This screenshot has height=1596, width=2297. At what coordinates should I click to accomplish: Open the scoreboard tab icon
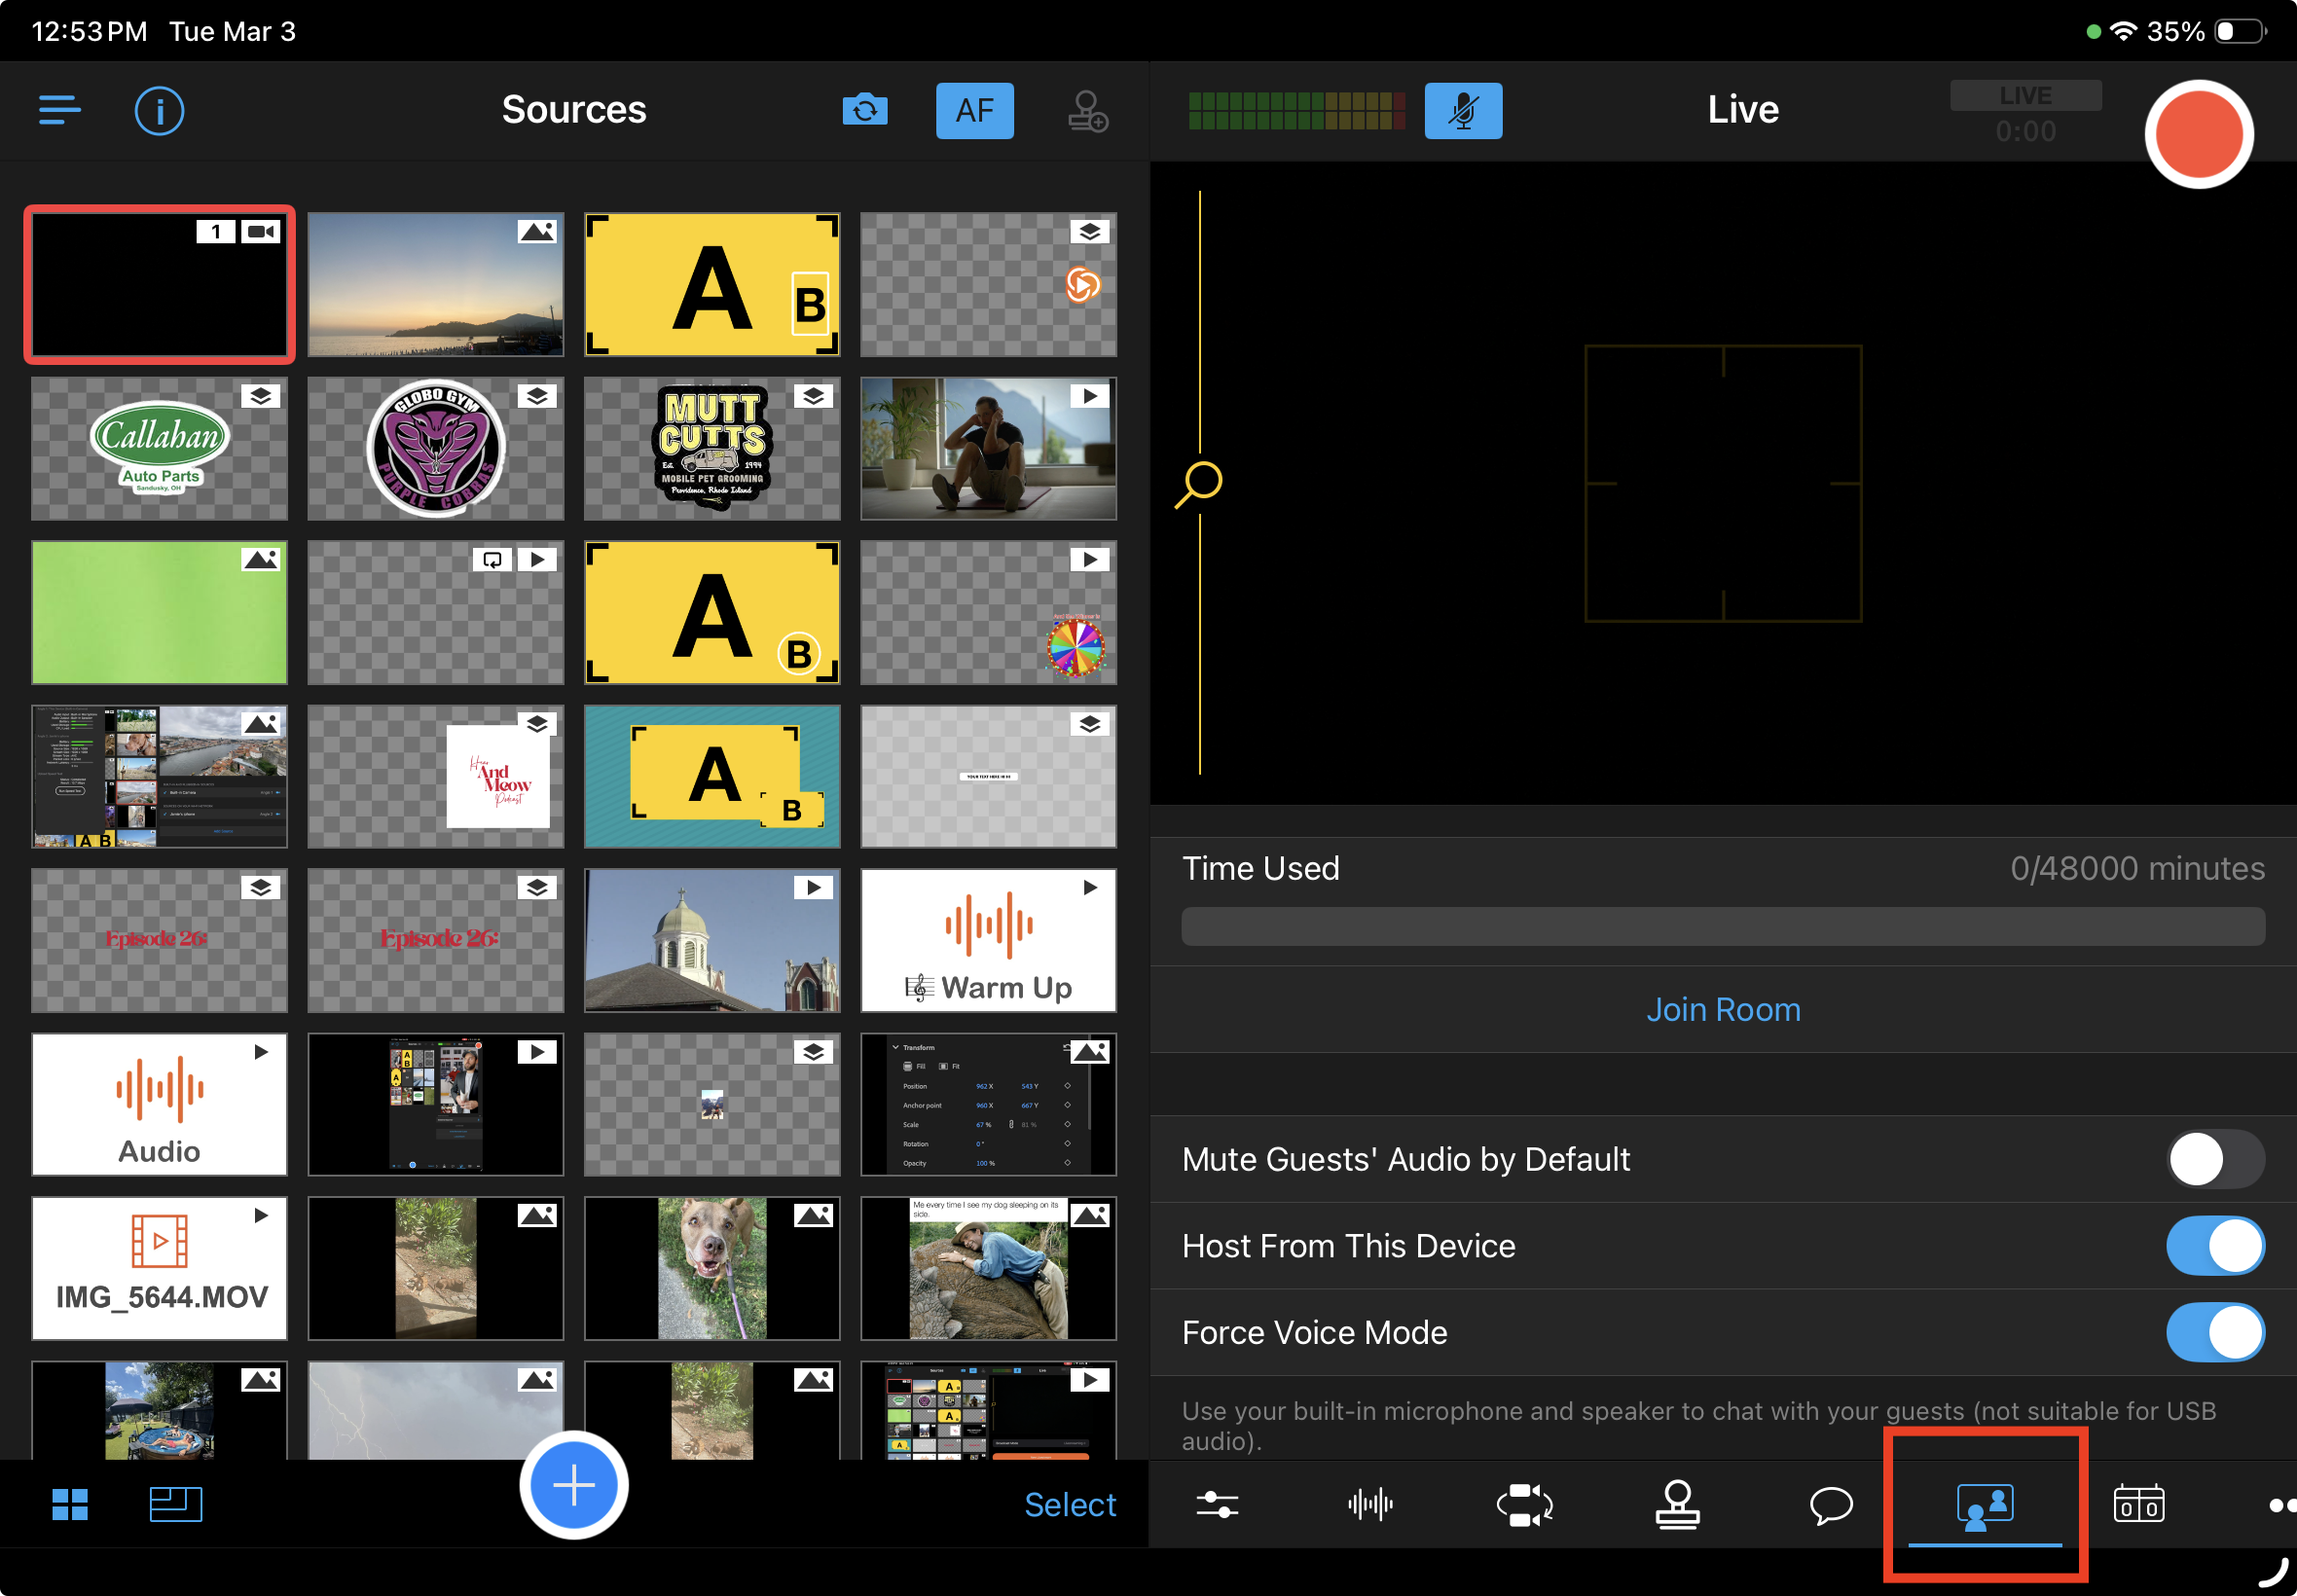[2138, 1504]
